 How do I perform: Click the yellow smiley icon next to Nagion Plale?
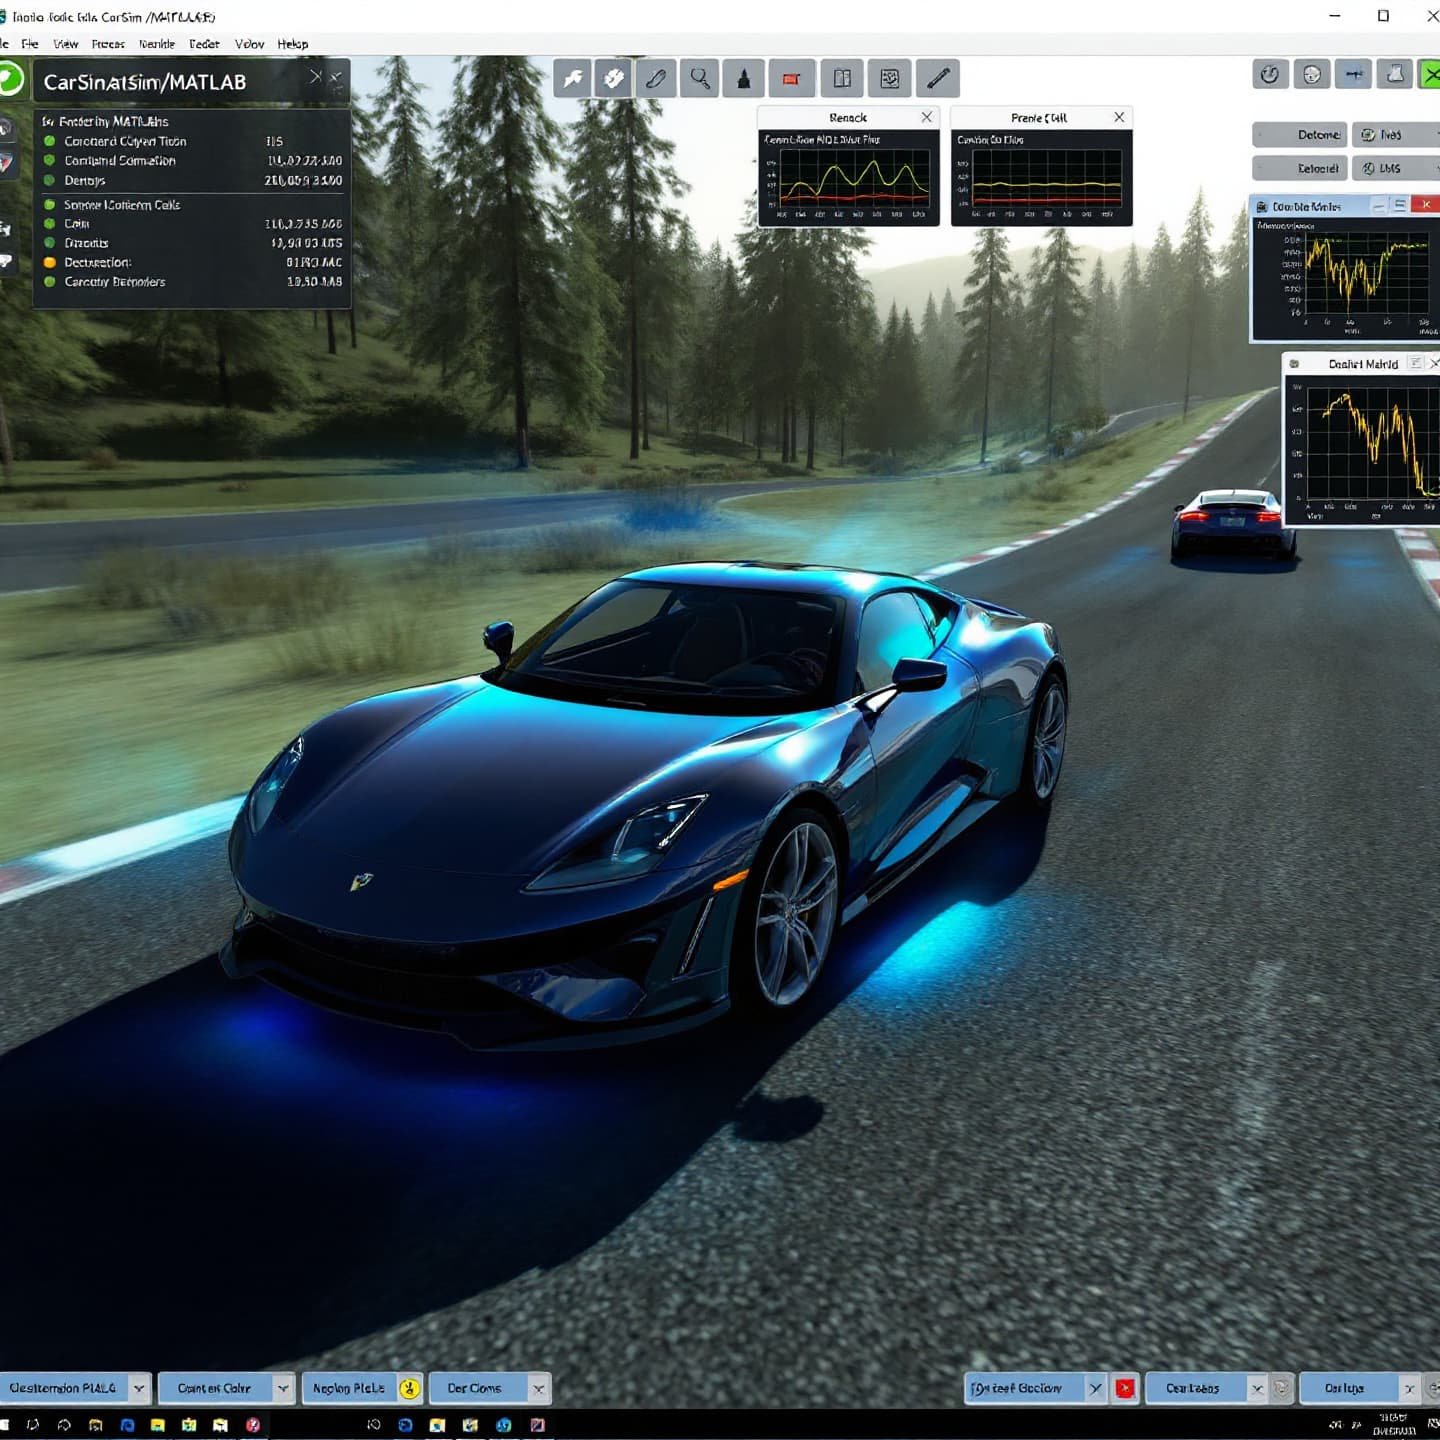coord(409,1388)
